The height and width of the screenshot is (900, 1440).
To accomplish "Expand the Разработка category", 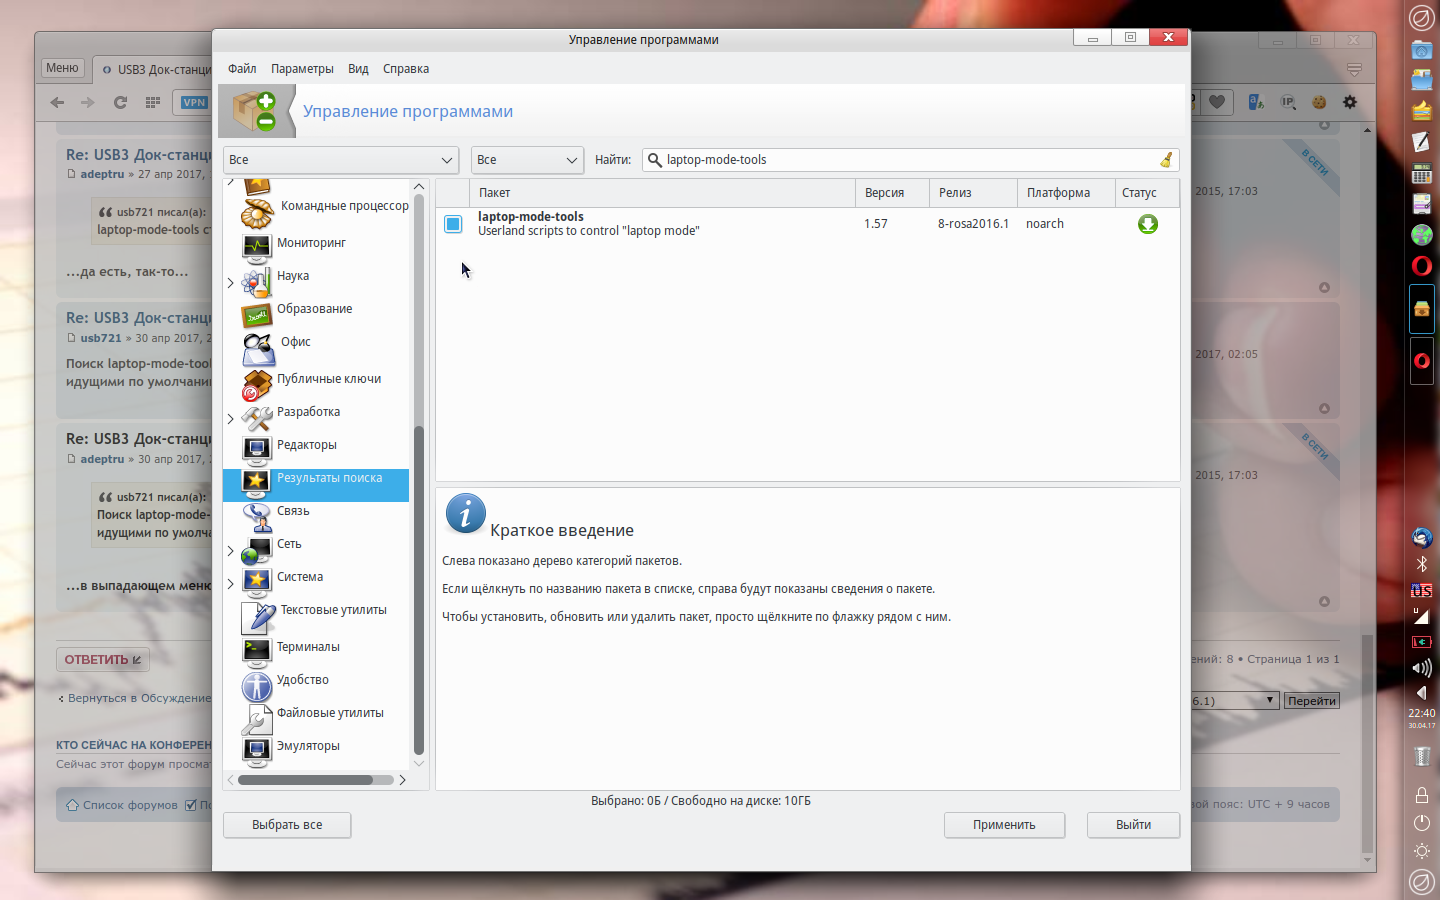I will (x=231, y=419).
